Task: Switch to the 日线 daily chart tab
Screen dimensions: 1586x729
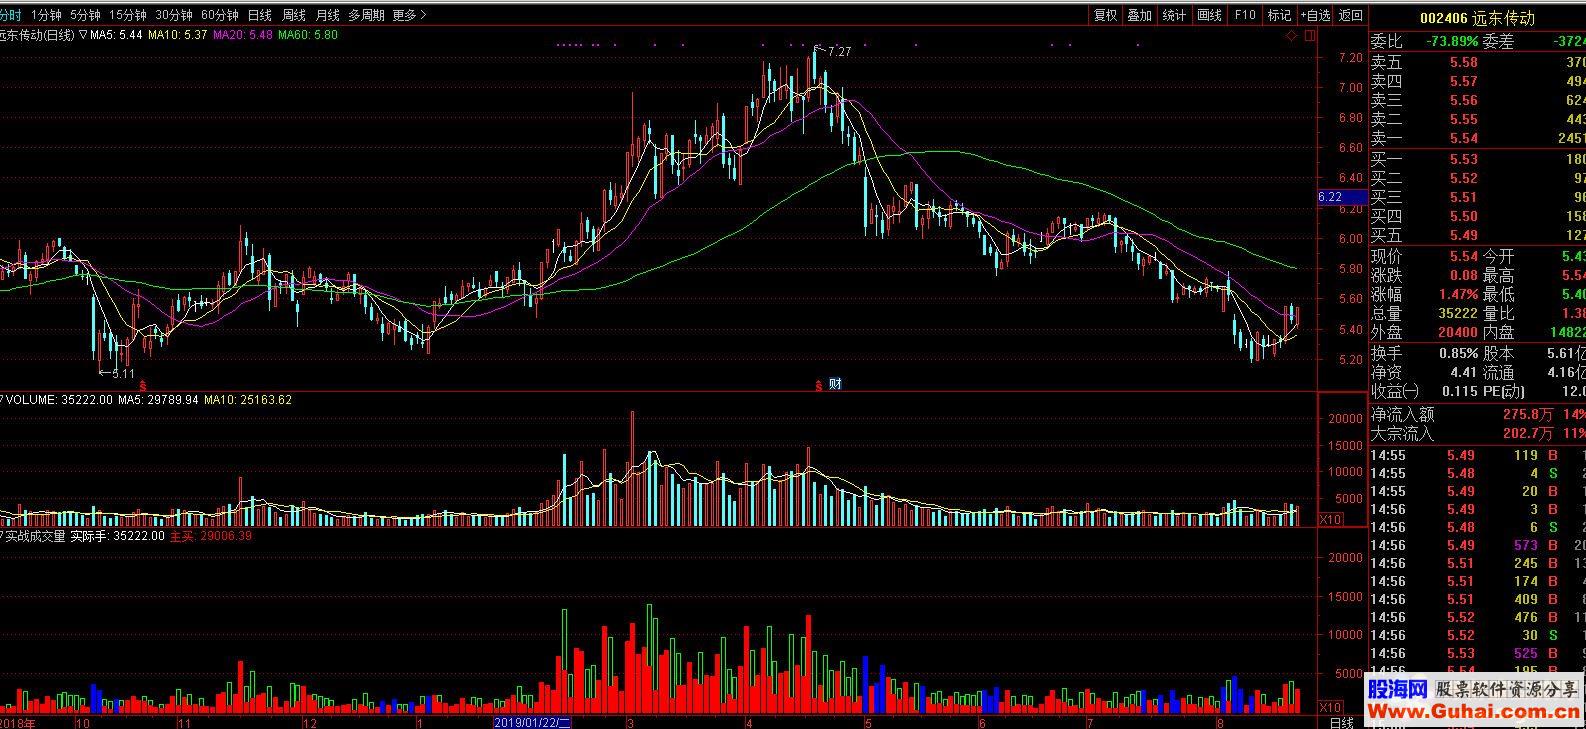Action: pyautogui.click(x=260, y=15)
